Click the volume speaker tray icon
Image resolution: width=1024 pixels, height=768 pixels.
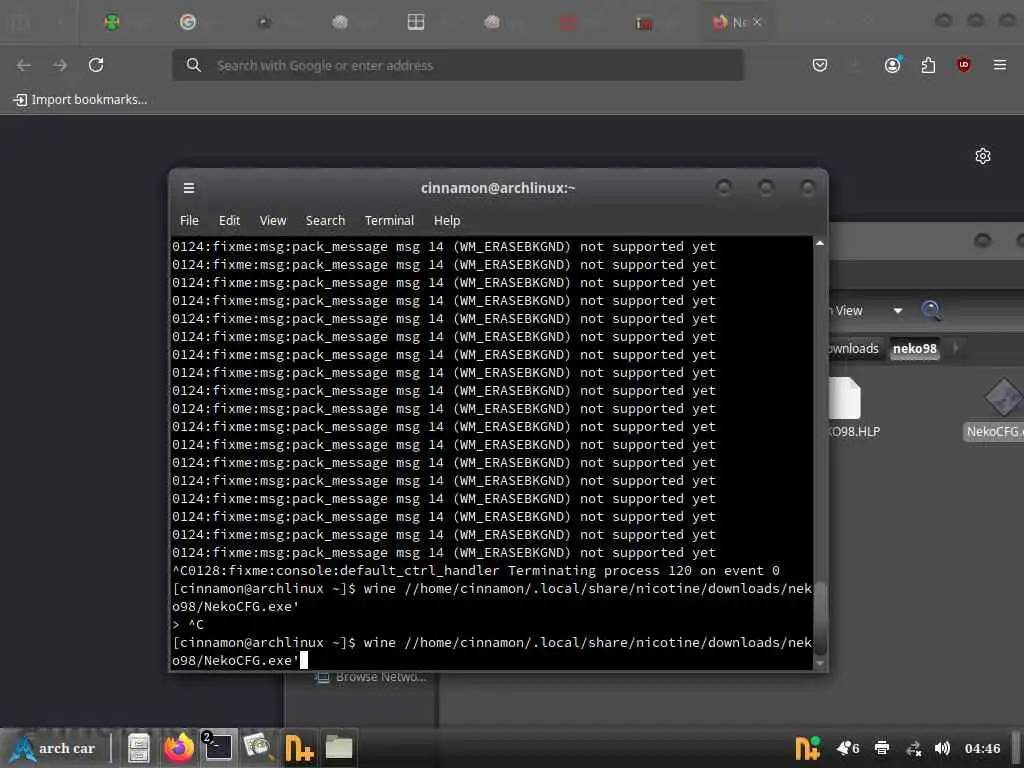point(942,748)
